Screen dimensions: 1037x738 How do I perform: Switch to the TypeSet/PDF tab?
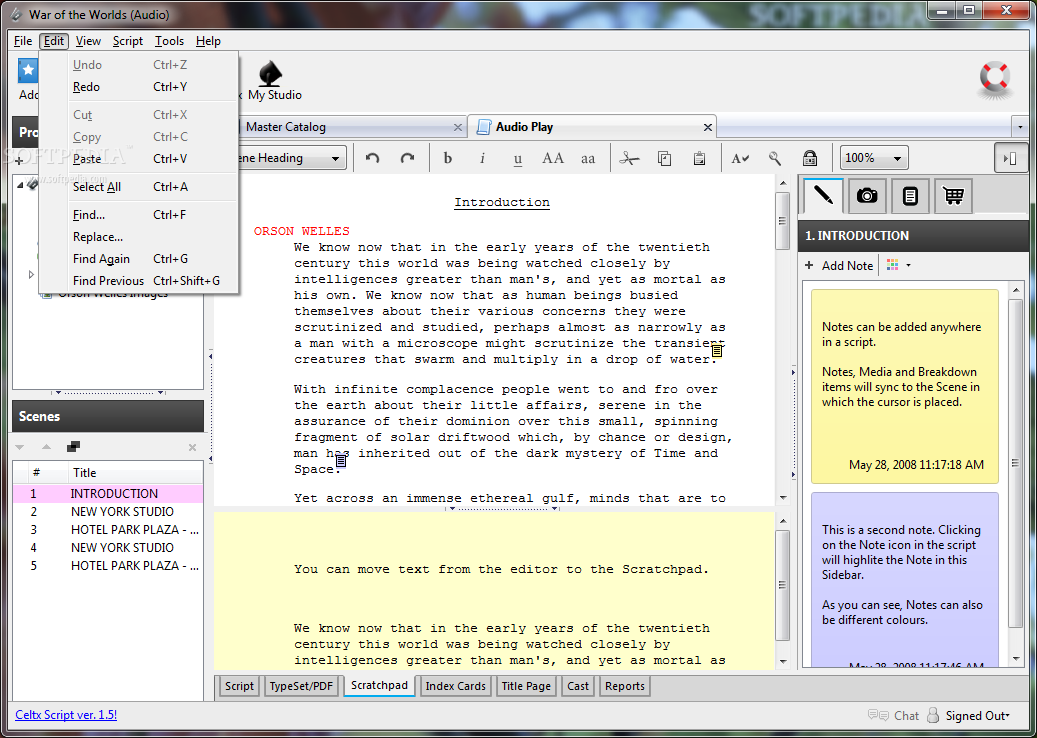coord(301,686)
